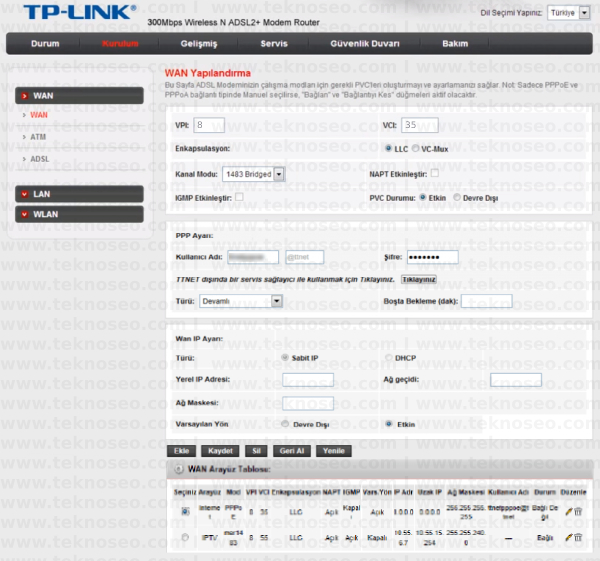Open the PPP Türü Devamlı dropdown
This screenshot has height=561, width=600.
pyautogui.click(x=241, y=301)
